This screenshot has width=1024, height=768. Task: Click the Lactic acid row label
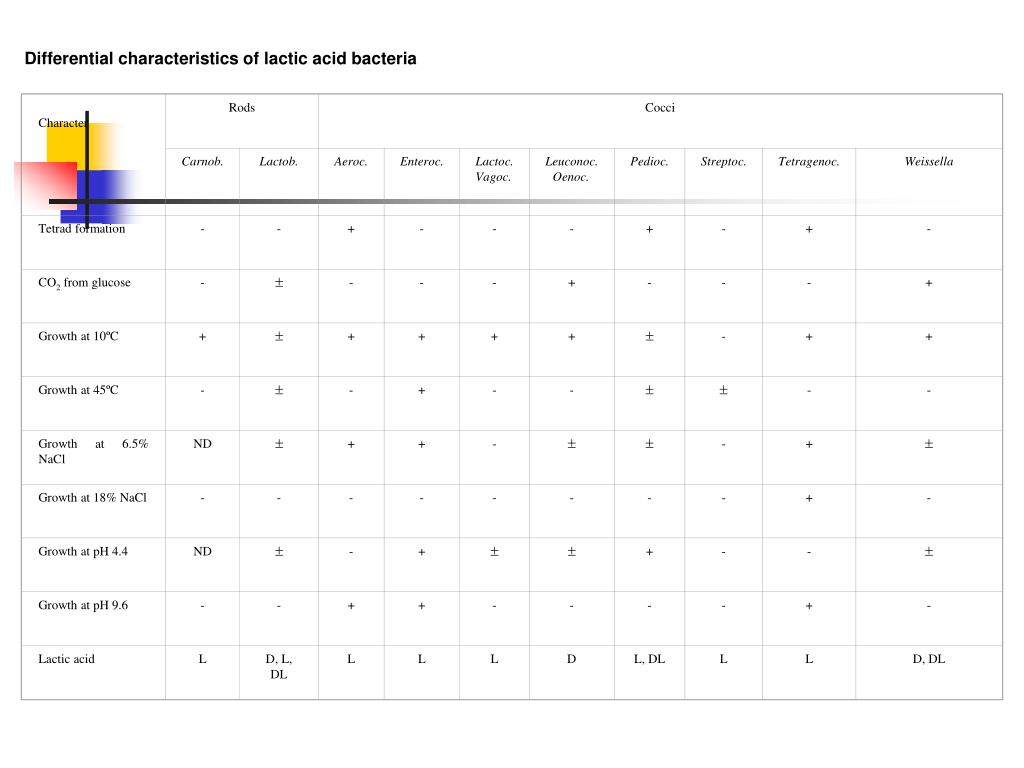tap(66, 659)
